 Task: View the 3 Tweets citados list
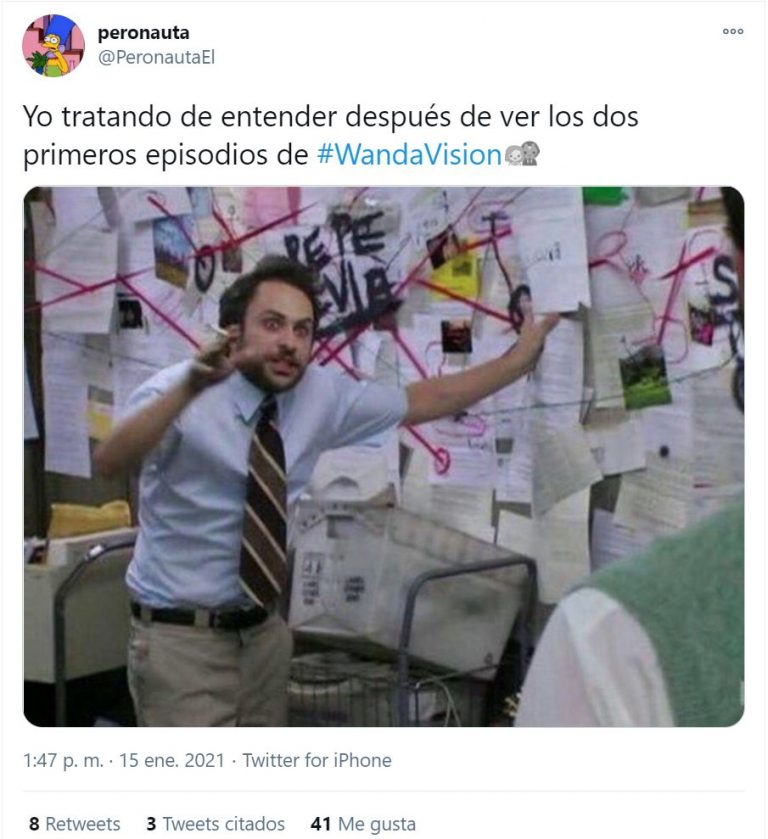click(x=215, y=823)
